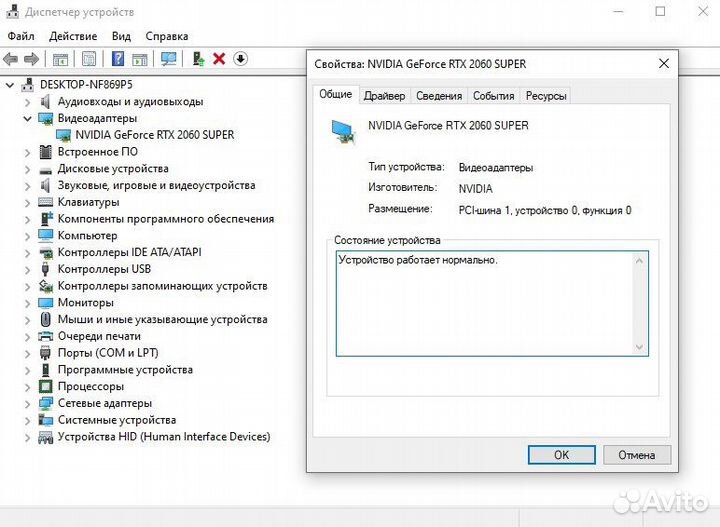Open the Properties toolbar icon

89,59
